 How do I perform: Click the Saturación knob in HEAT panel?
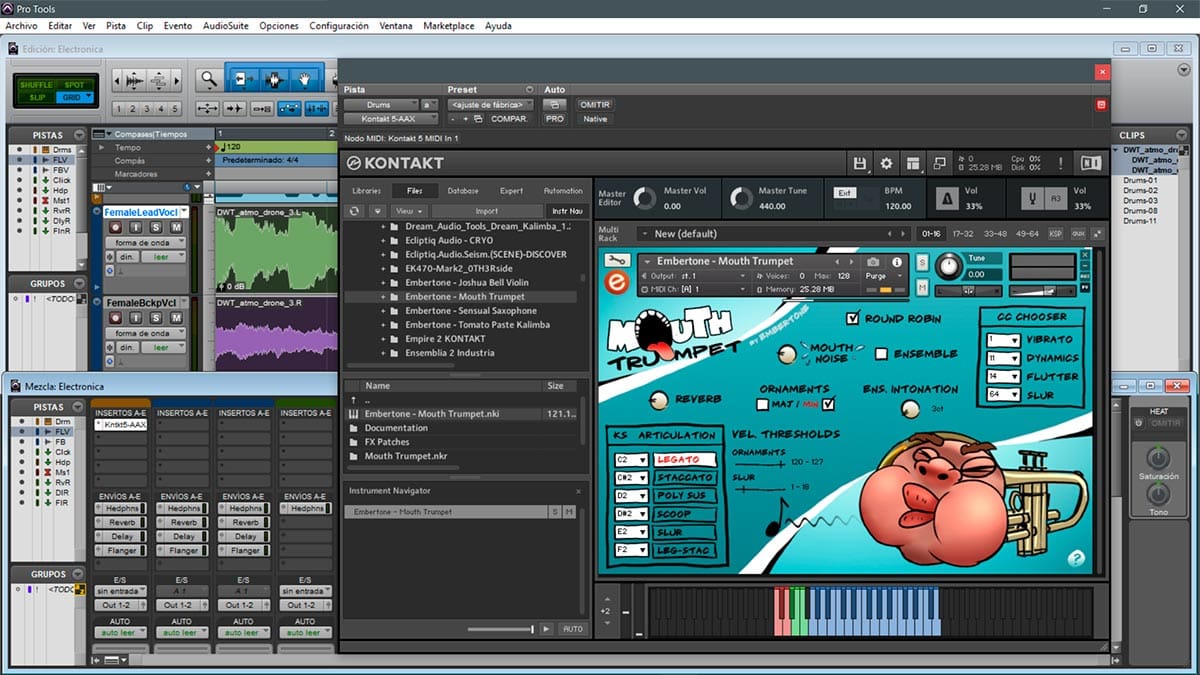(x=1157, y=459)
